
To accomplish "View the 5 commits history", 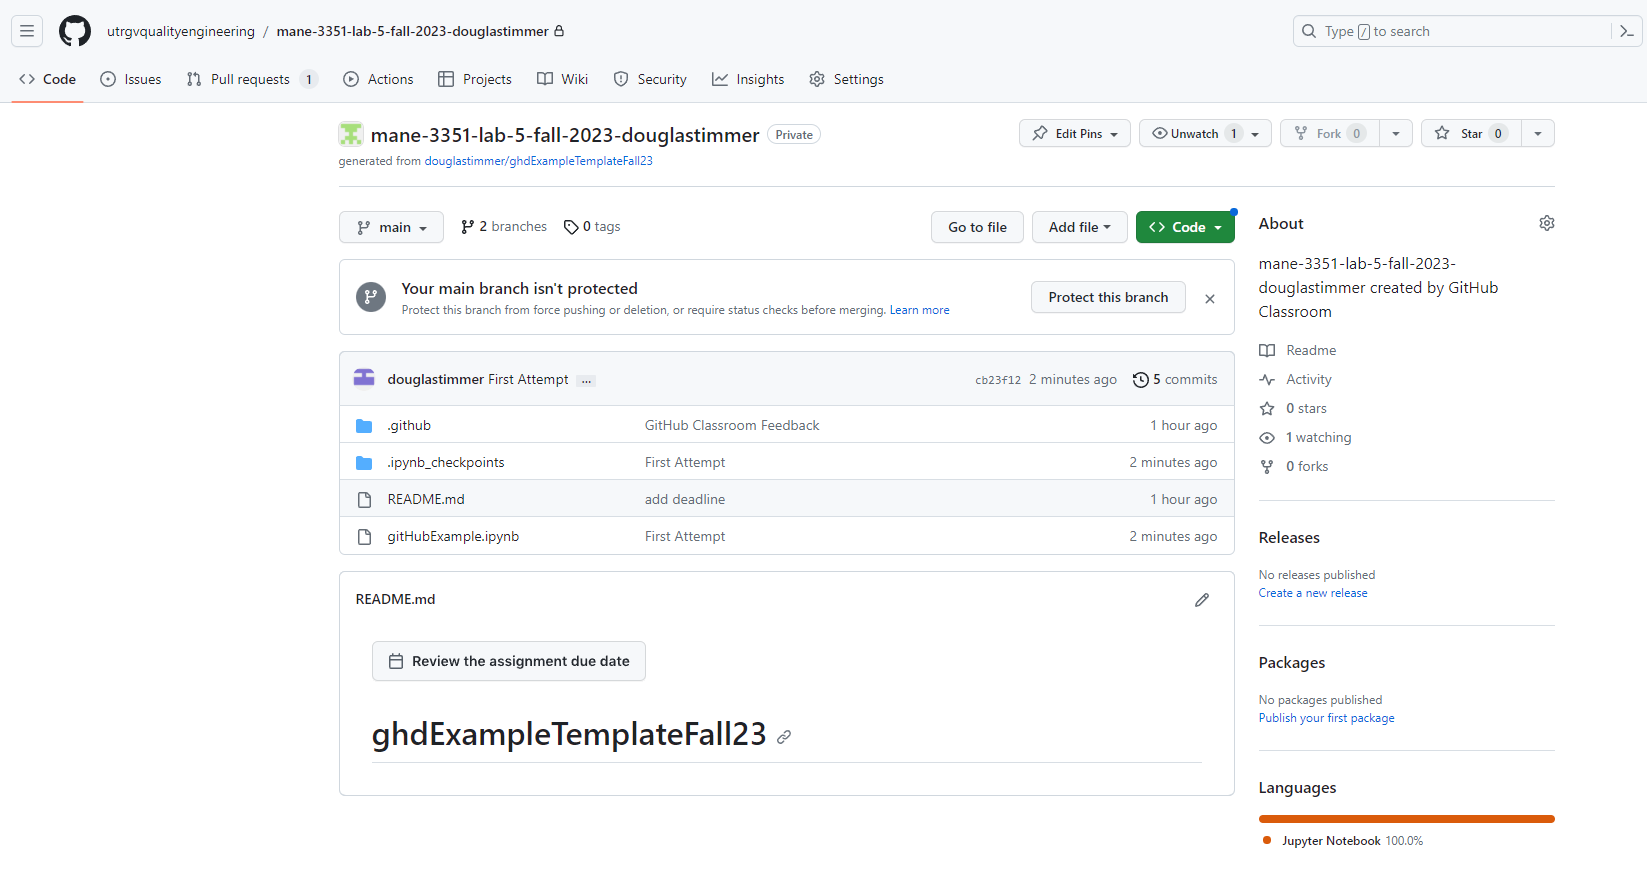I will 1175,380.
